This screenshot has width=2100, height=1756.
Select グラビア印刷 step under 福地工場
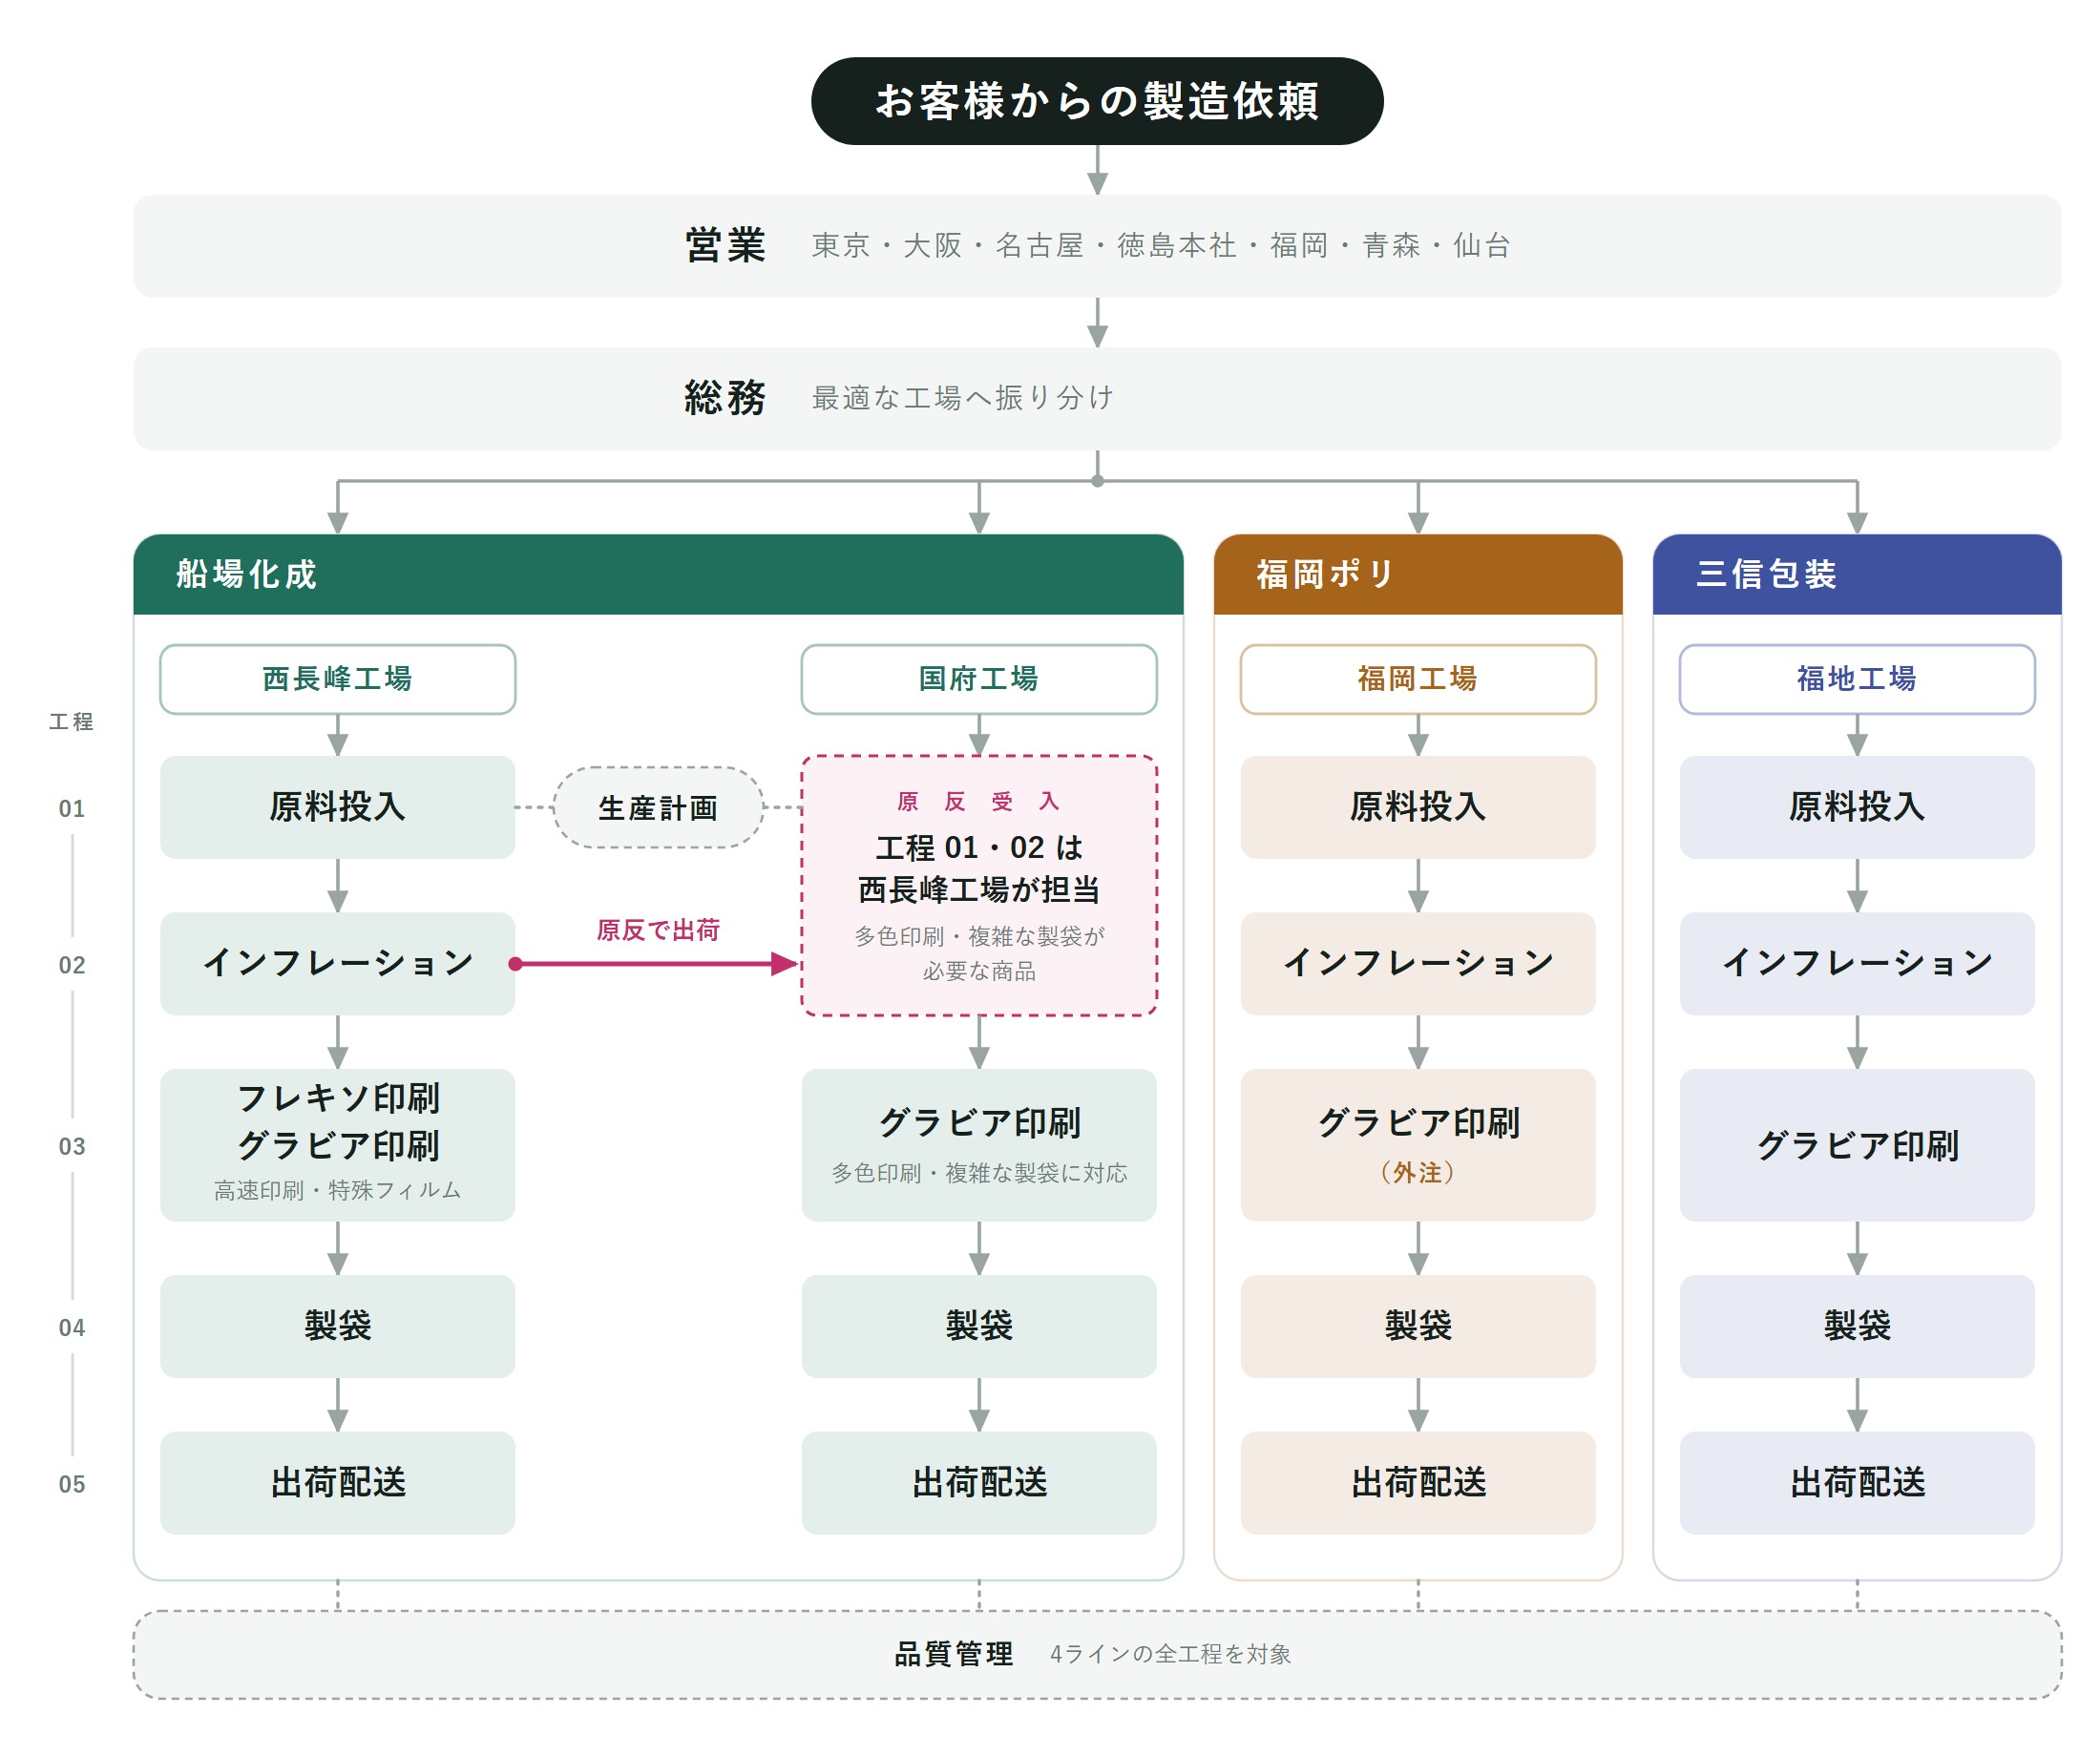point(1857,1145)
